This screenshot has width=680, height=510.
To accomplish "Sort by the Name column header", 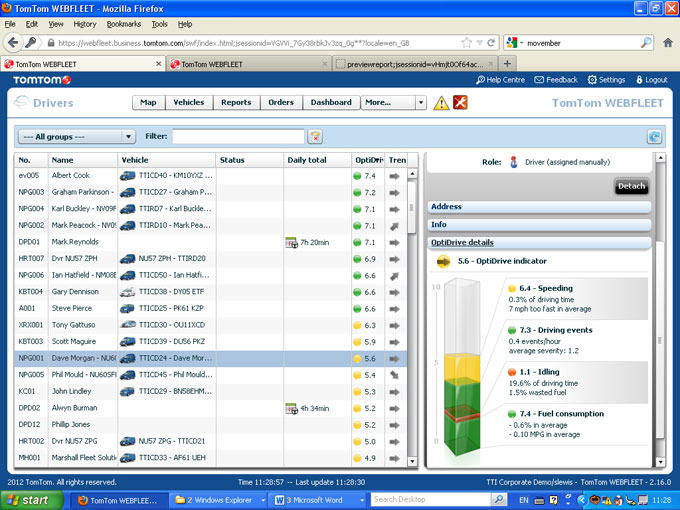I will (x=83, y=160).
